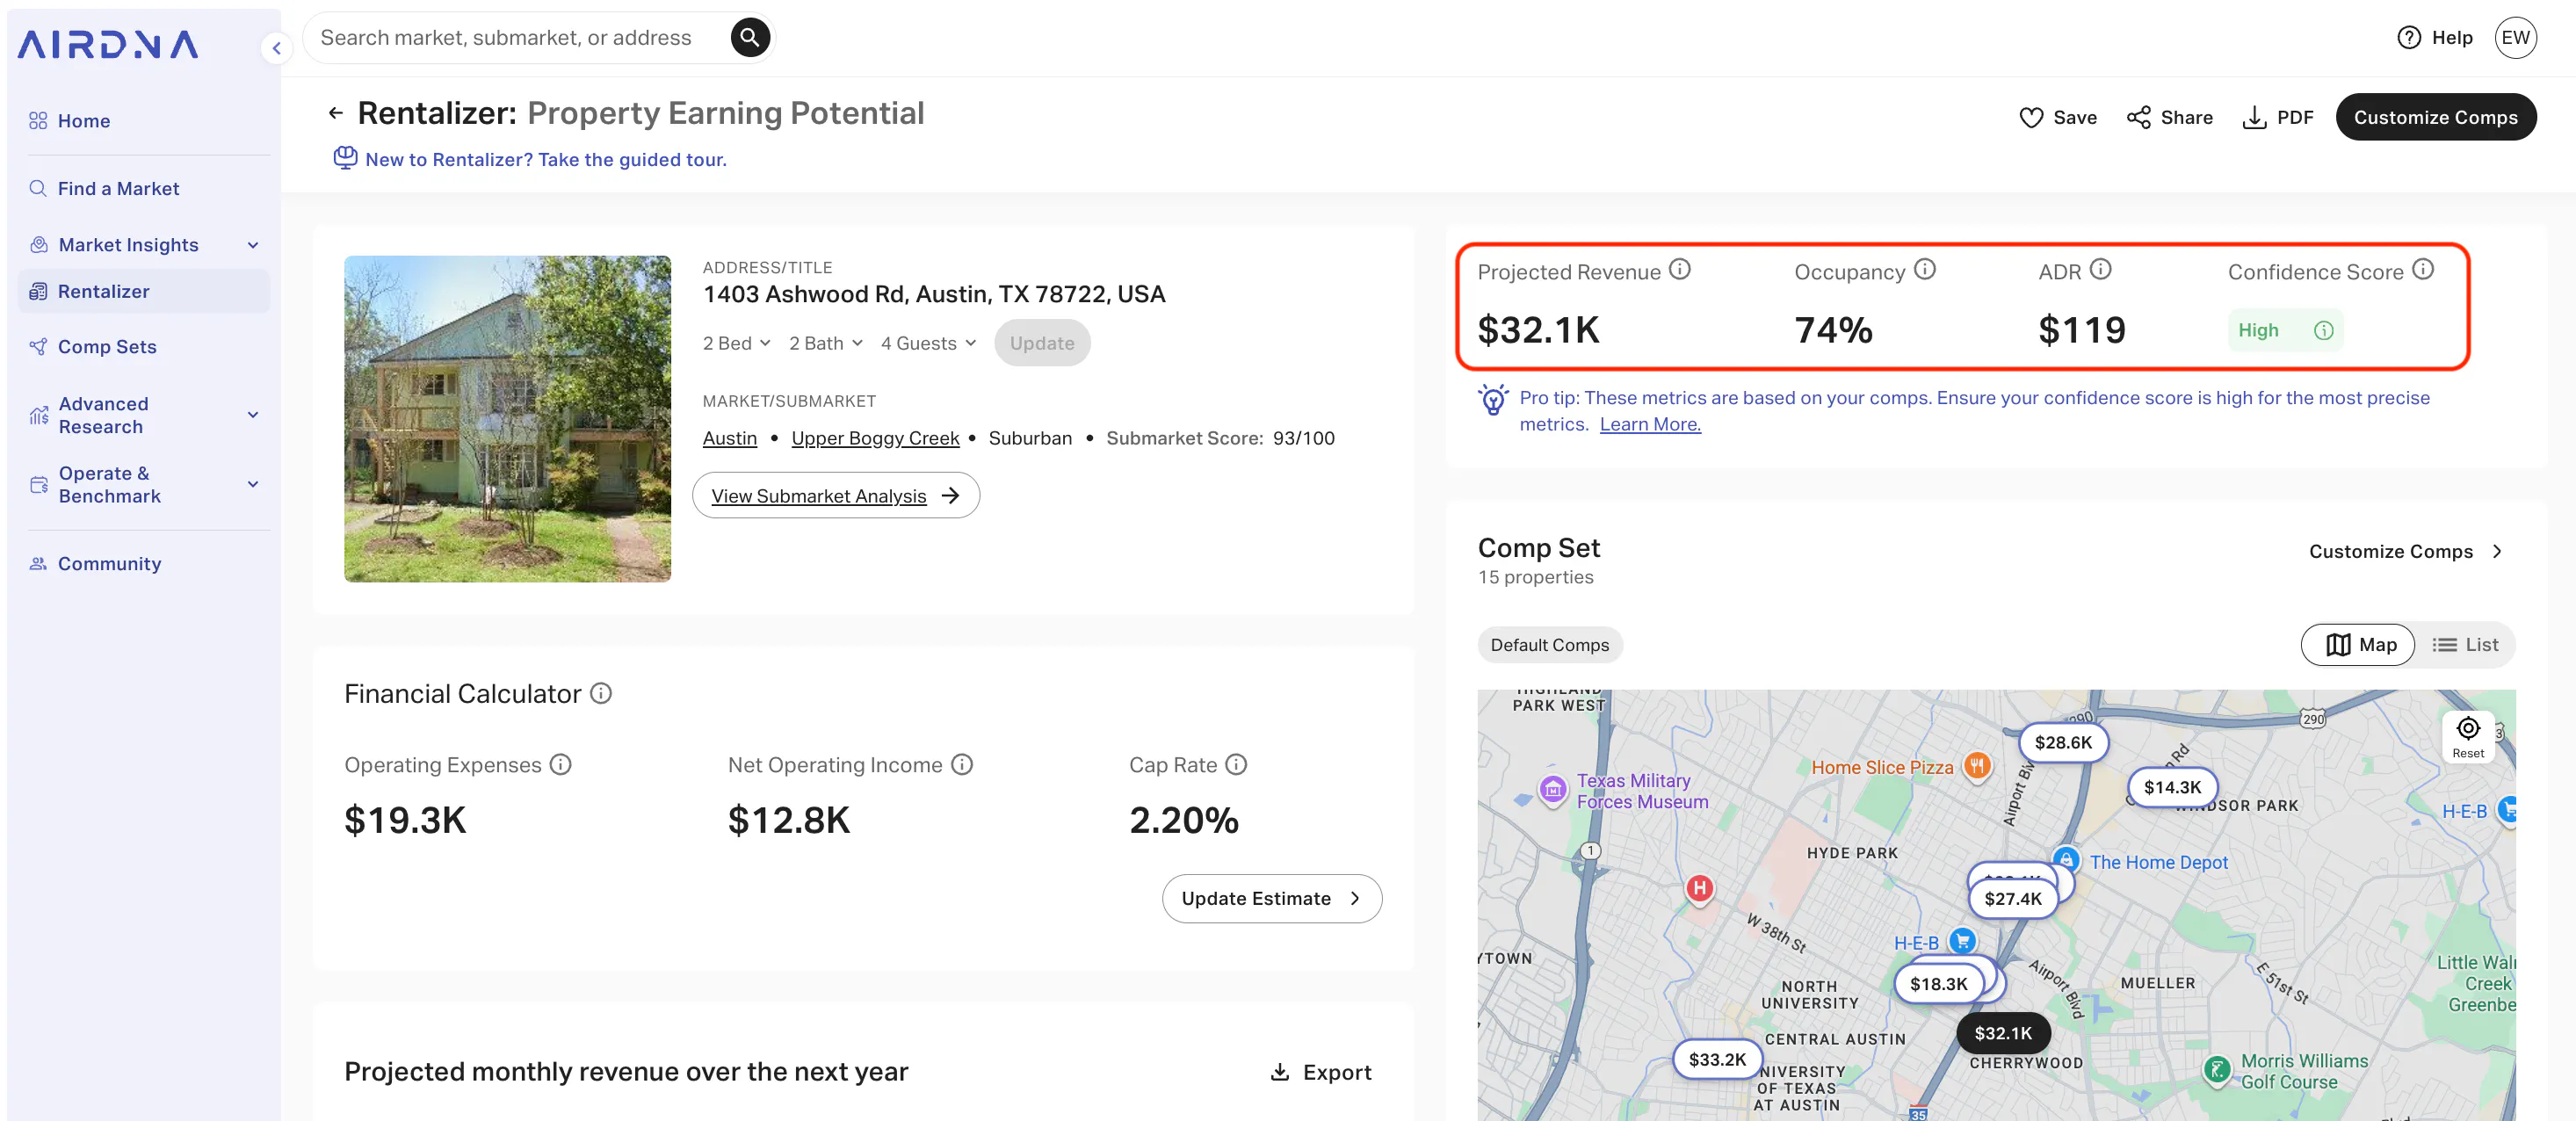Click the AirDNA logo
The height and width of the screenshot is (1121, 2576).
tap(108, 45)
